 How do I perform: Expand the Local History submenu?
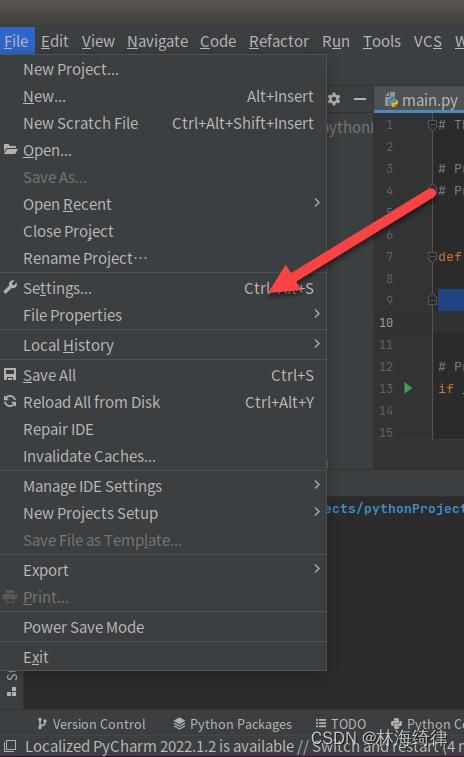click(163, 345)
